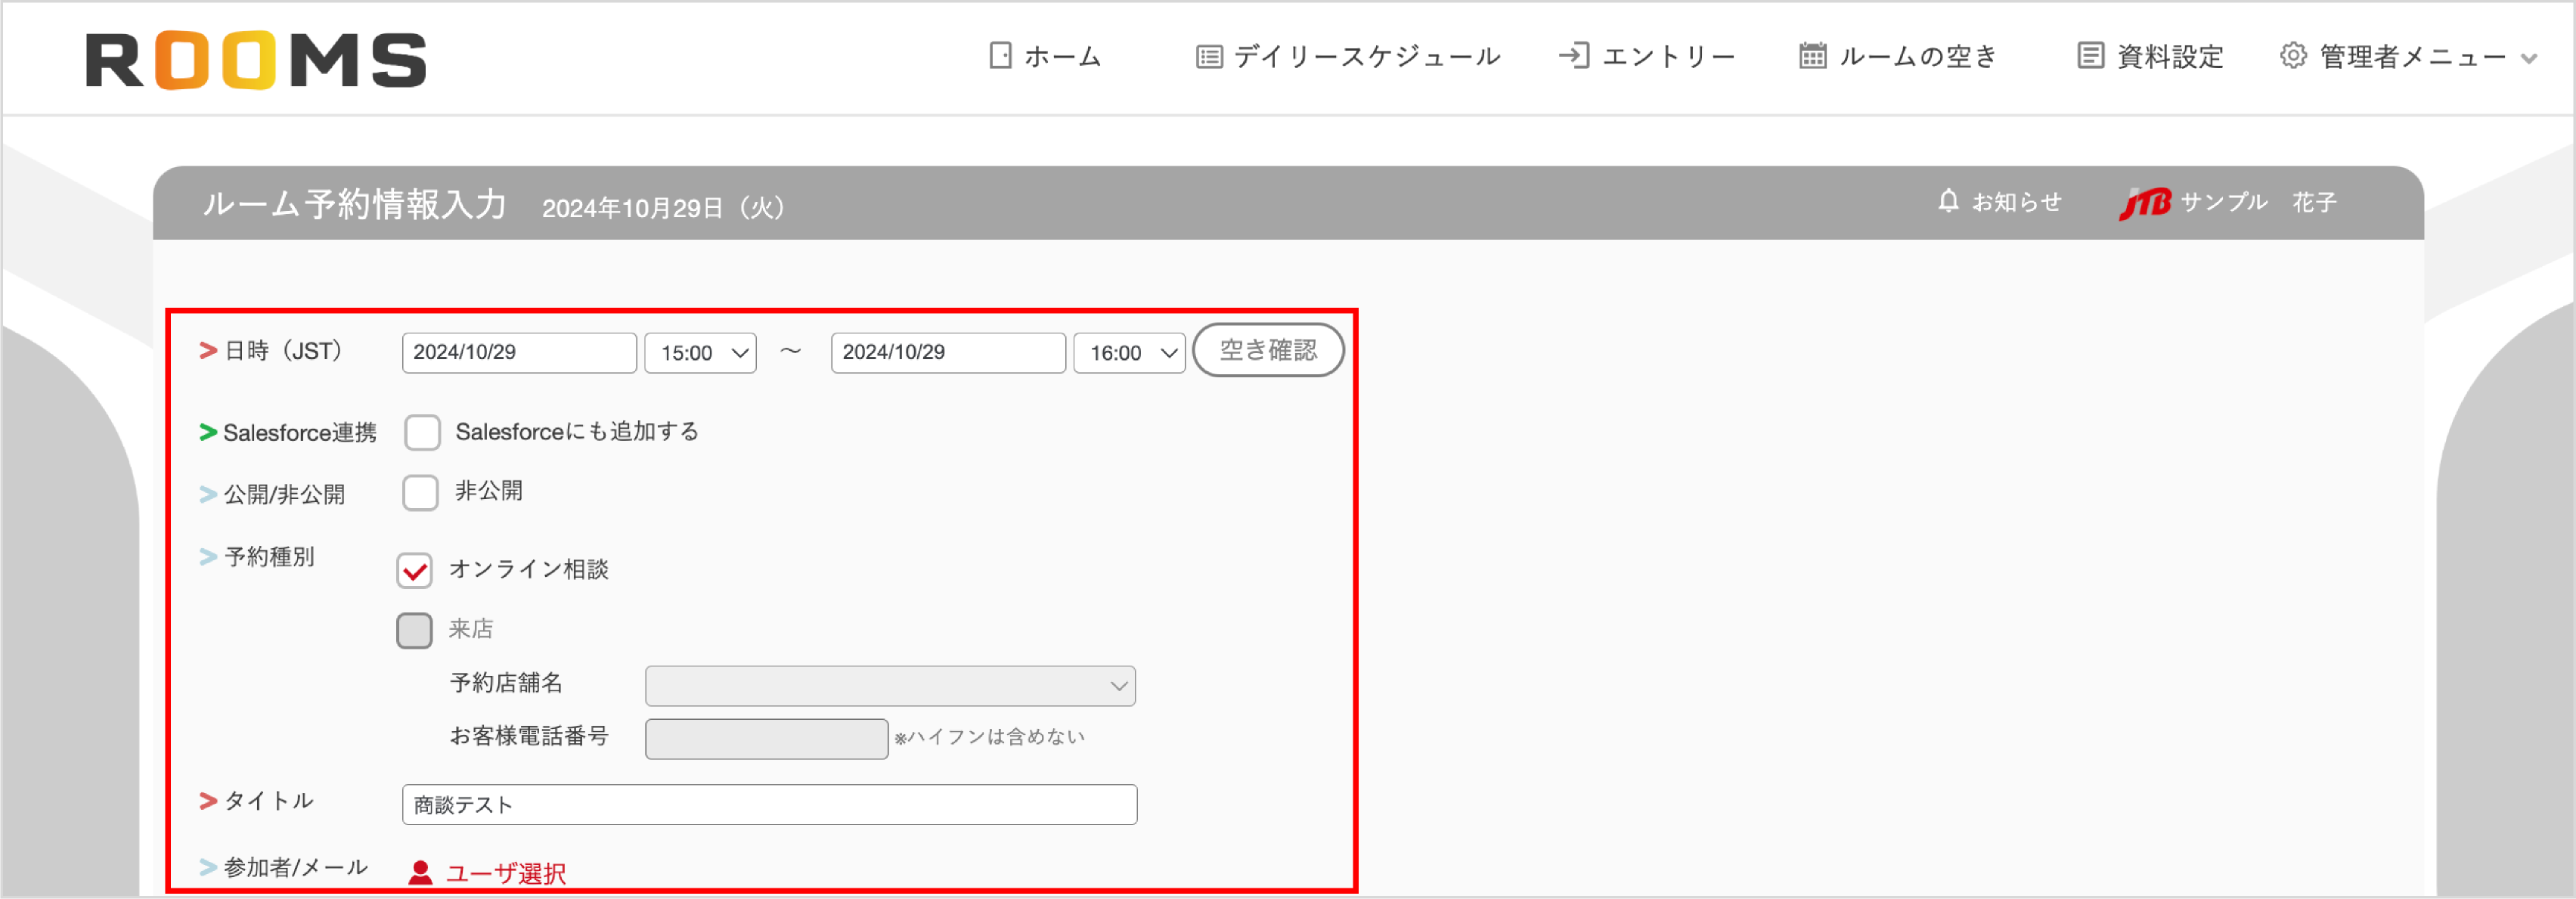Select the calendar icon for ルームの空き

[x=1812, y=57]
